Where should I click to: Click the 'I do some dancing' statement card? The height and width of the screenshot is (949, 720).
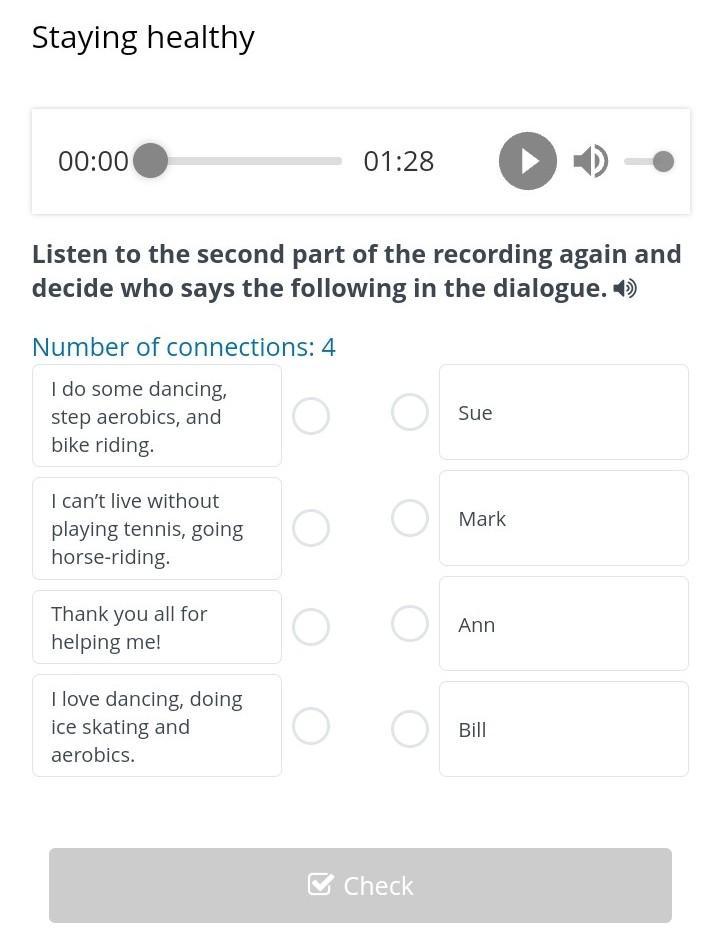point(157,416)
